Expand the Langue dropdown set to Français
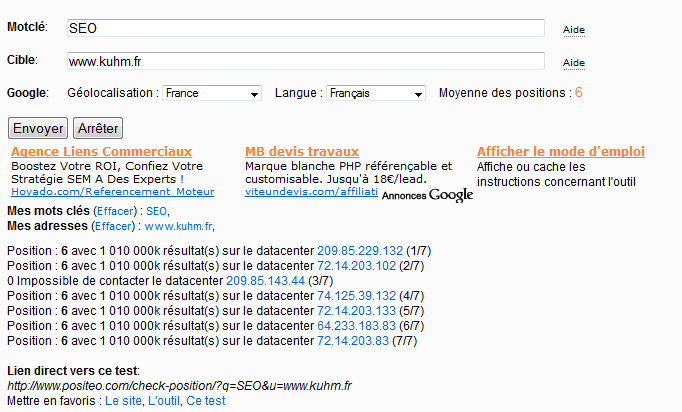682x412 pixels. click(x=376, y=93)
